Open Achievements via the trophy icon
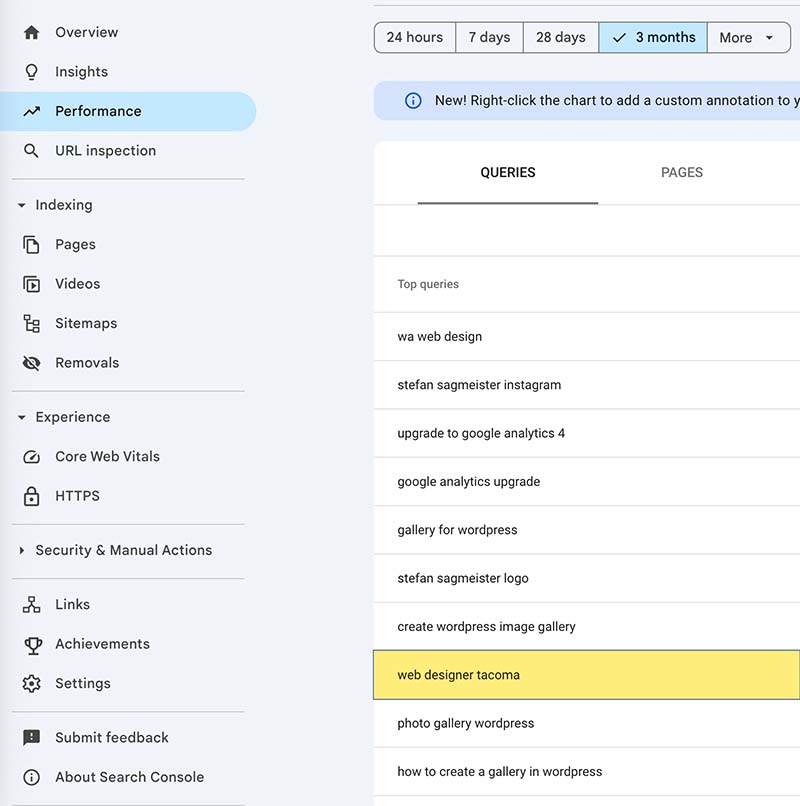This screenshot has width=800, height=806. (x=32, y=644)
